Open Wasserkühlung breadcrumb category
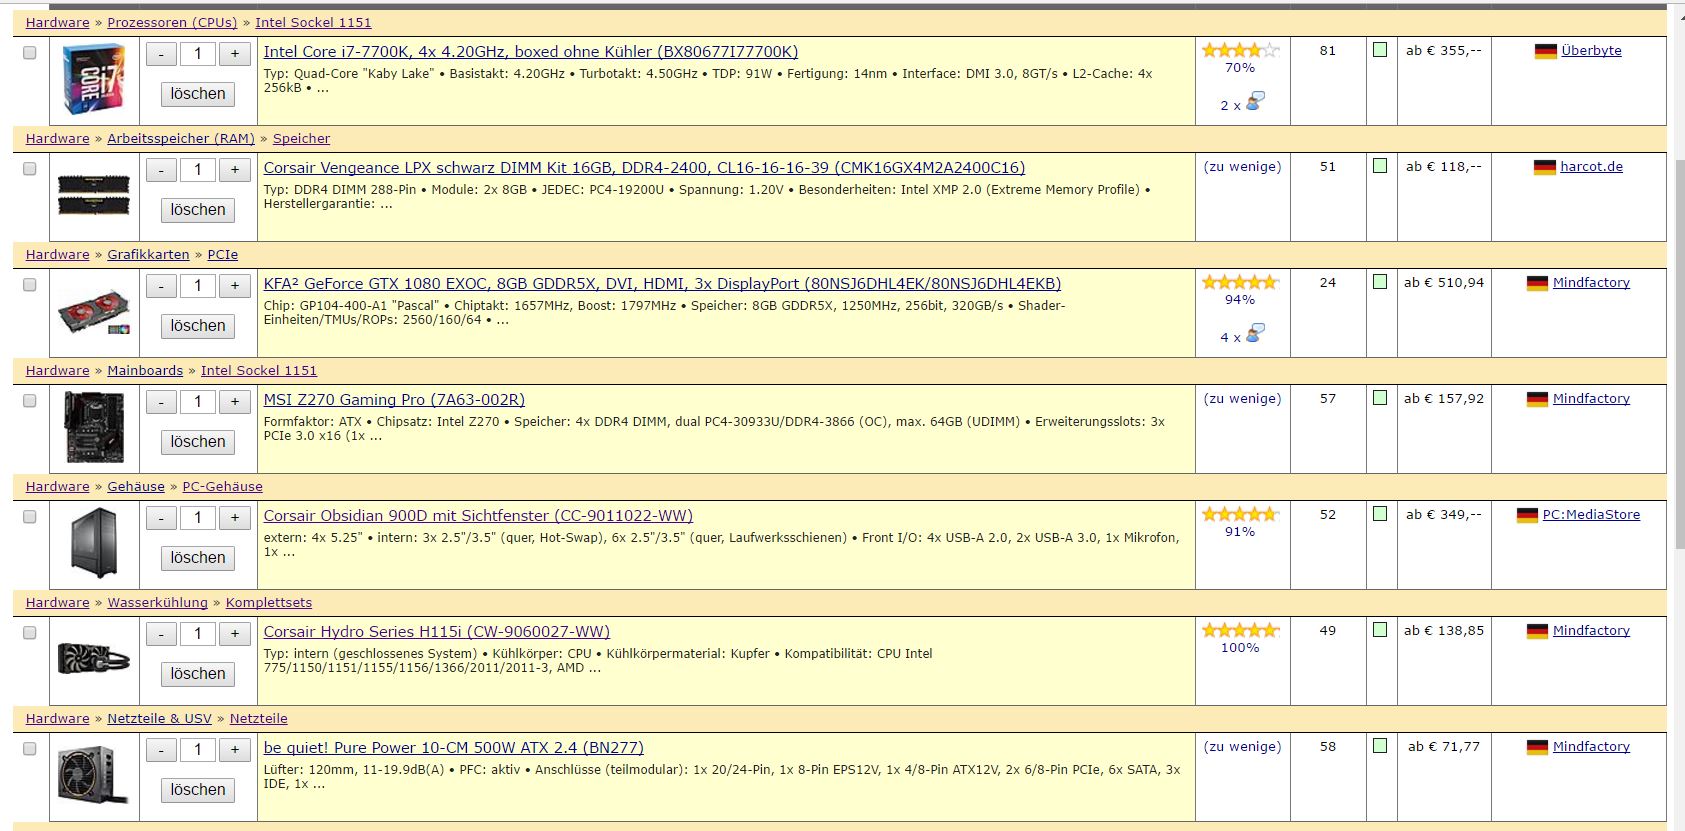This screenshot has height=831, width=1685. click(x=157, y=602)
